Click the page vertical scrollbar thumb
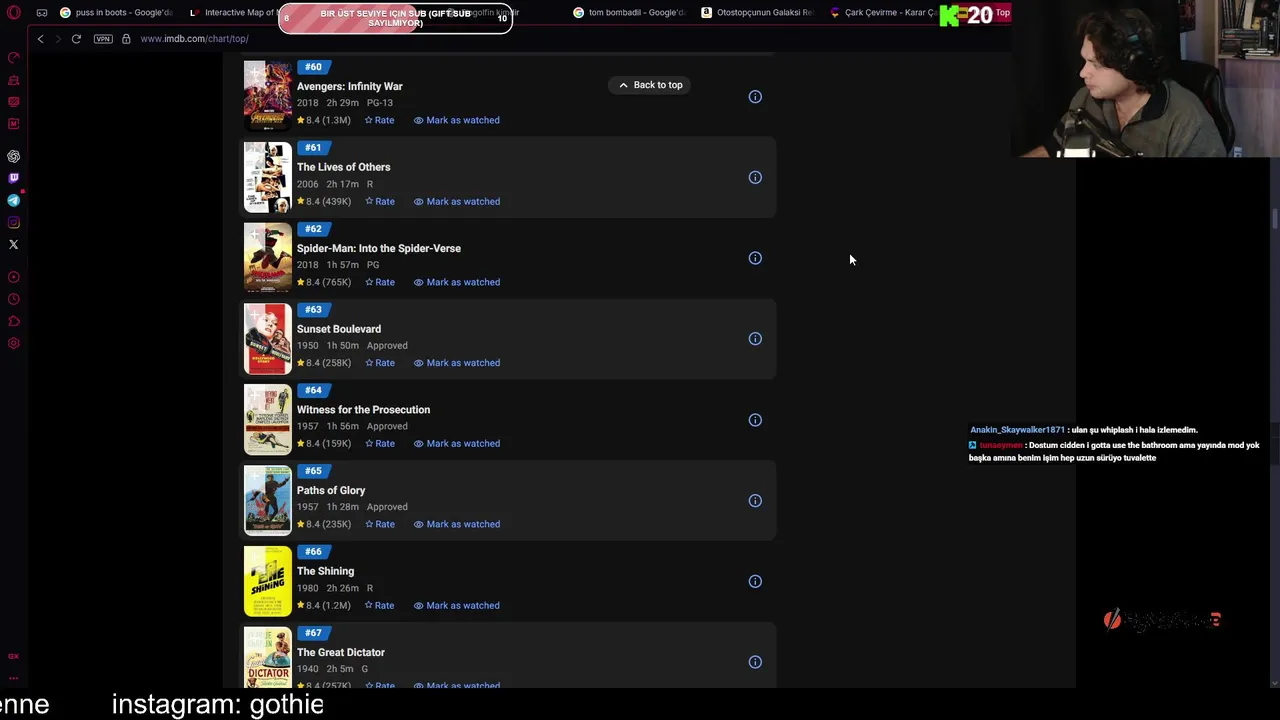 (1274, 220)
